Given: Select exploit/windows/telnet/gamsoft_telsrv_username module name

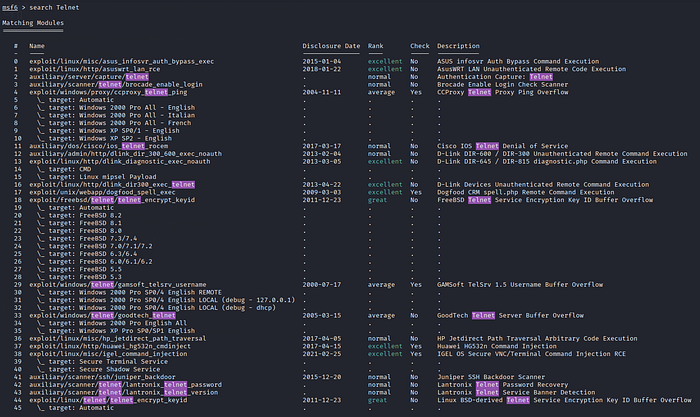Looking at the screenshot, I should (x=118, y=285).
